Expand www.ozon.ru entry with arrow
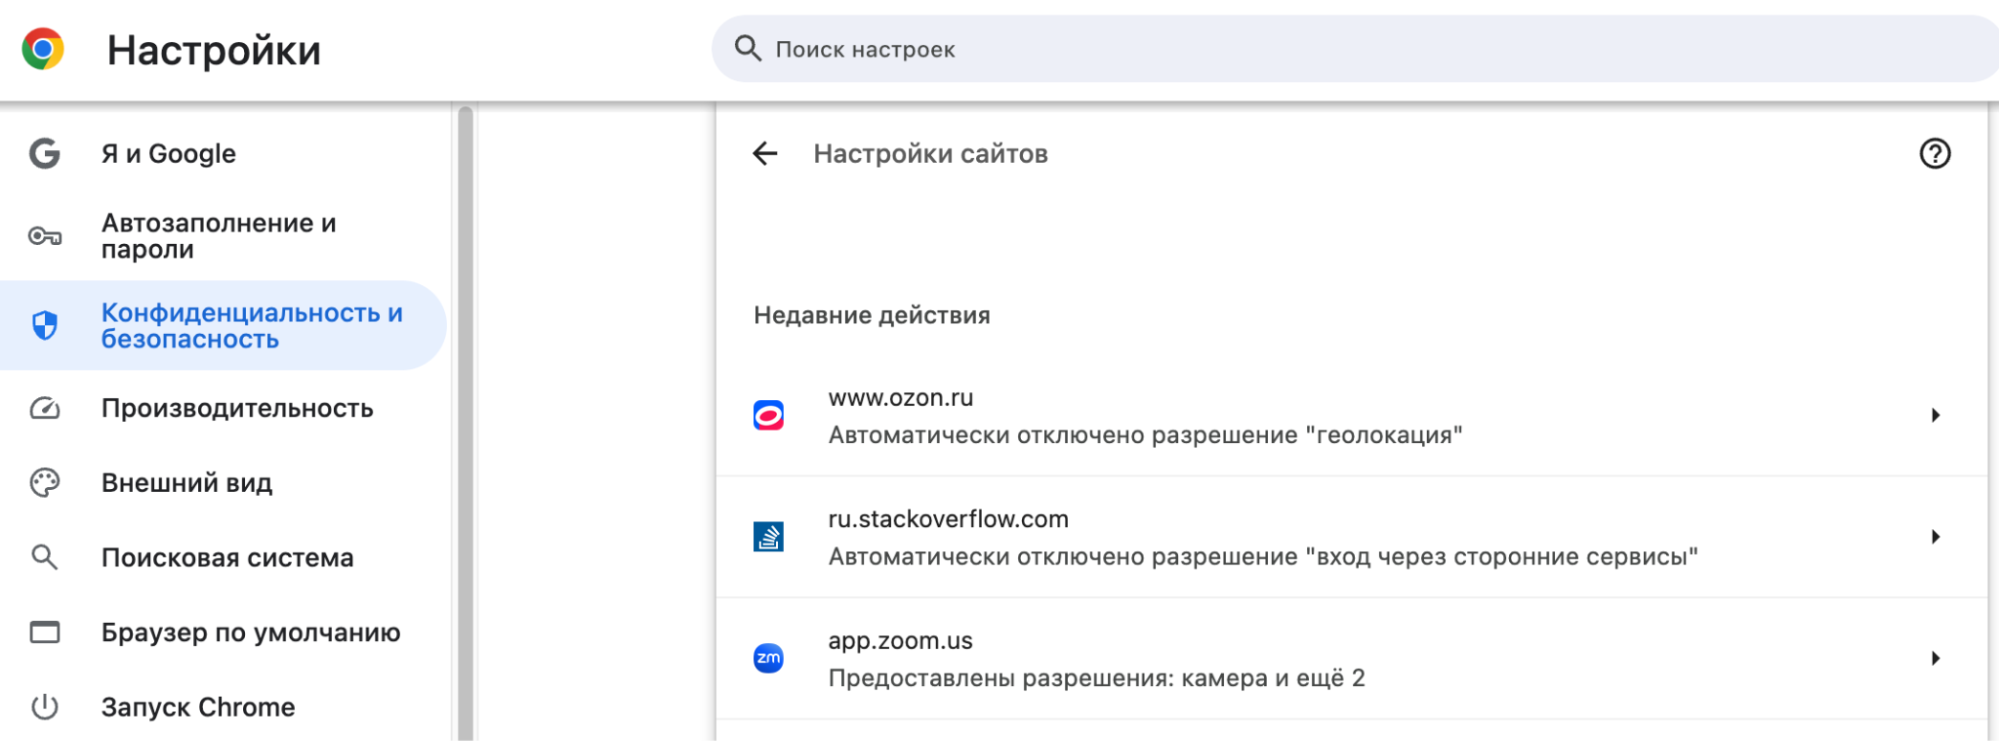1999x741 pixels. point(1935,415)
